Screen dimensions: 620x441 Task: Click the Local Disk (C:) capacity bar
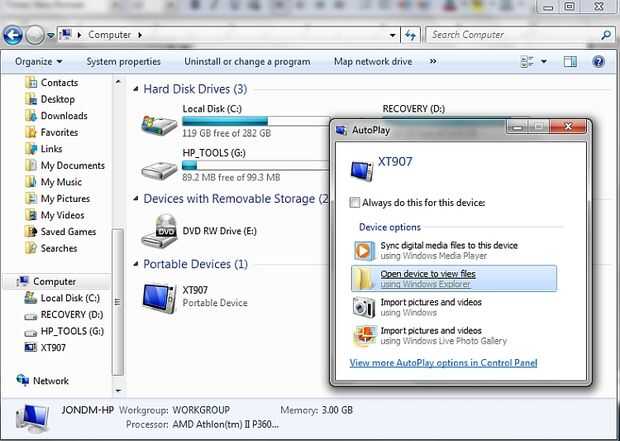click(255, 121)
